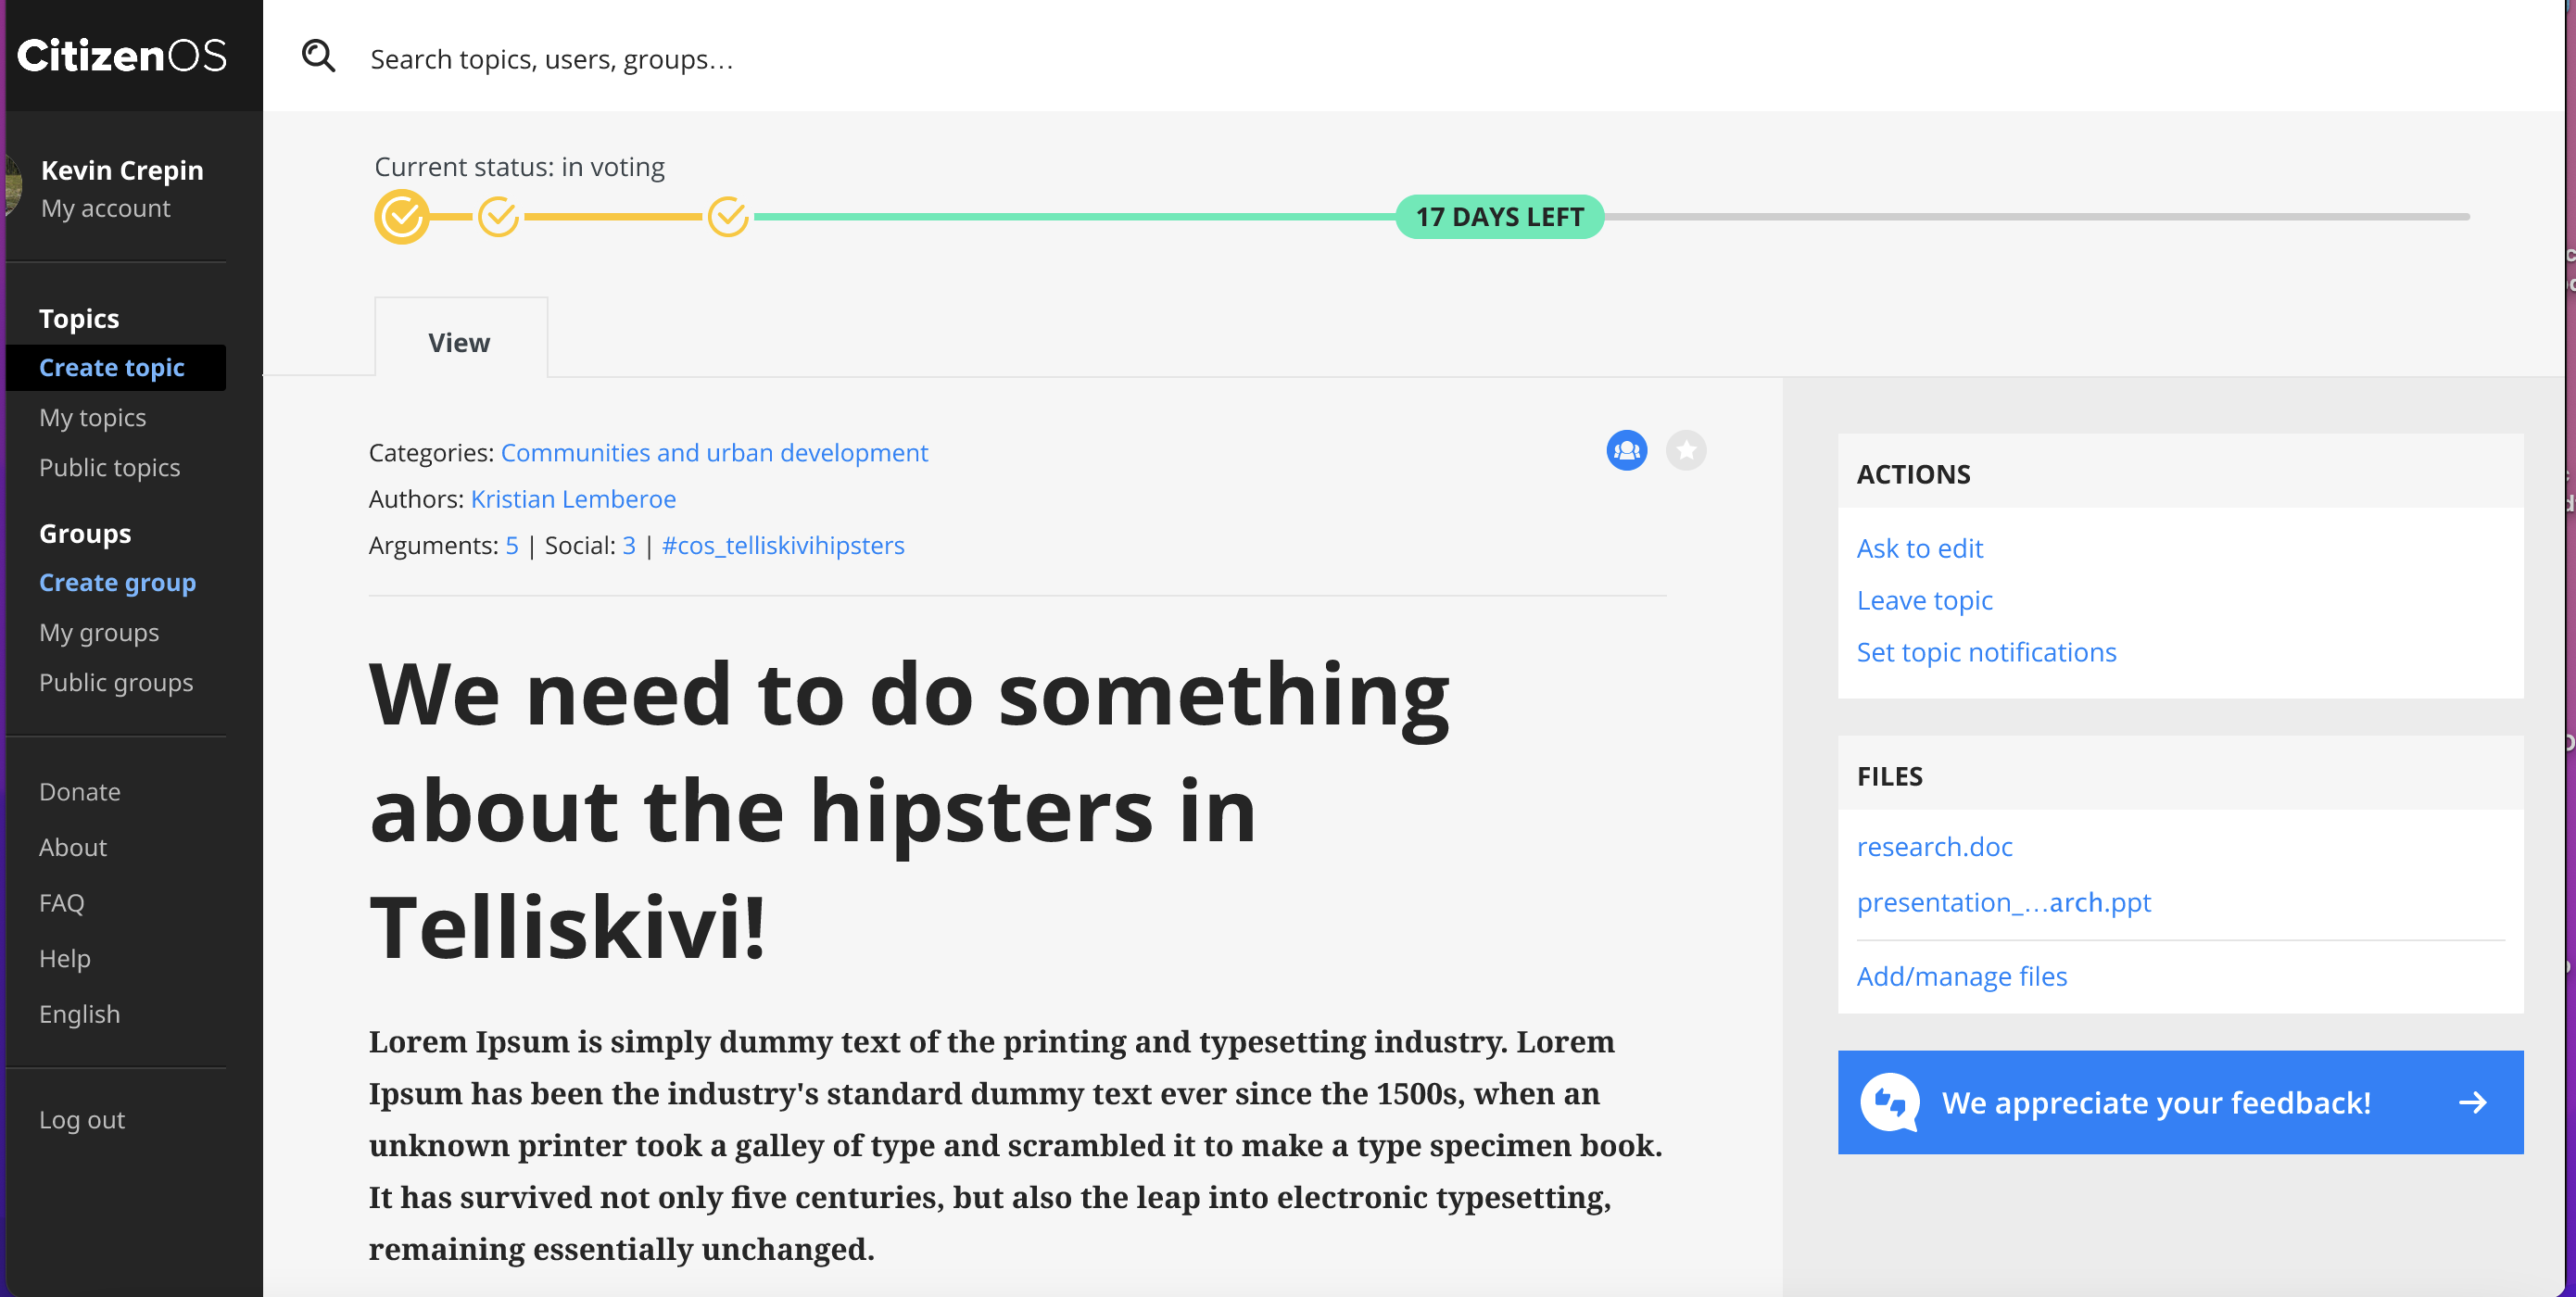Open Kevin Crepin's profile avatar
2576x1297 pixels.
click(x=12, y=185)
